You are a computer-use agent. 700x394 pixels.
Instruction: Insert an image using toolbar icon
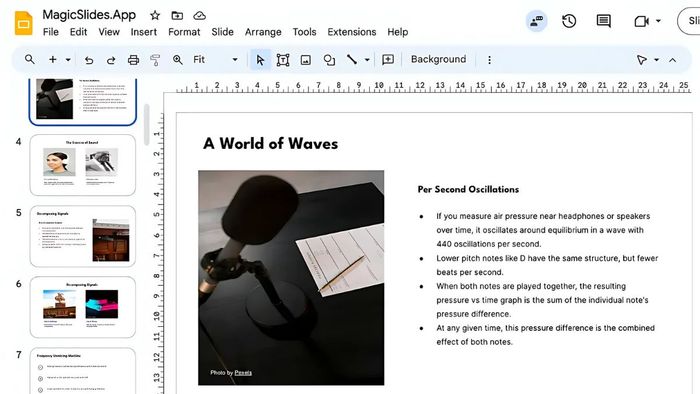(x=306, y=60)
